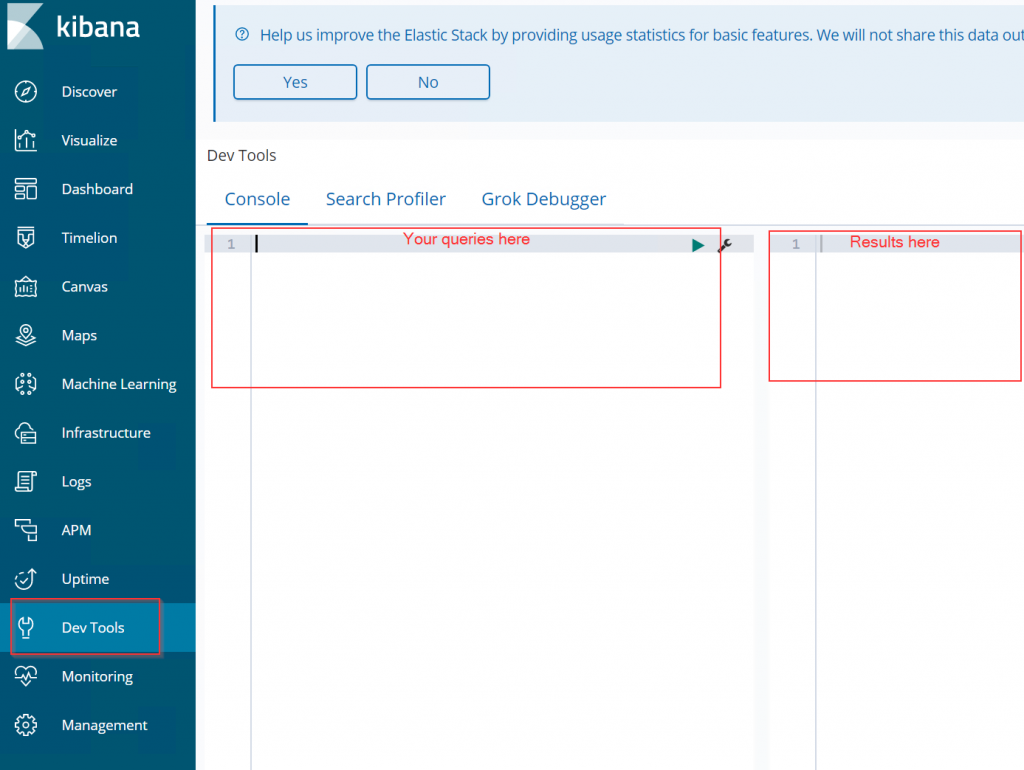This screenshot has height=770, width=1024.
Task: Run the query with green play icon
Action: (697, 246)
